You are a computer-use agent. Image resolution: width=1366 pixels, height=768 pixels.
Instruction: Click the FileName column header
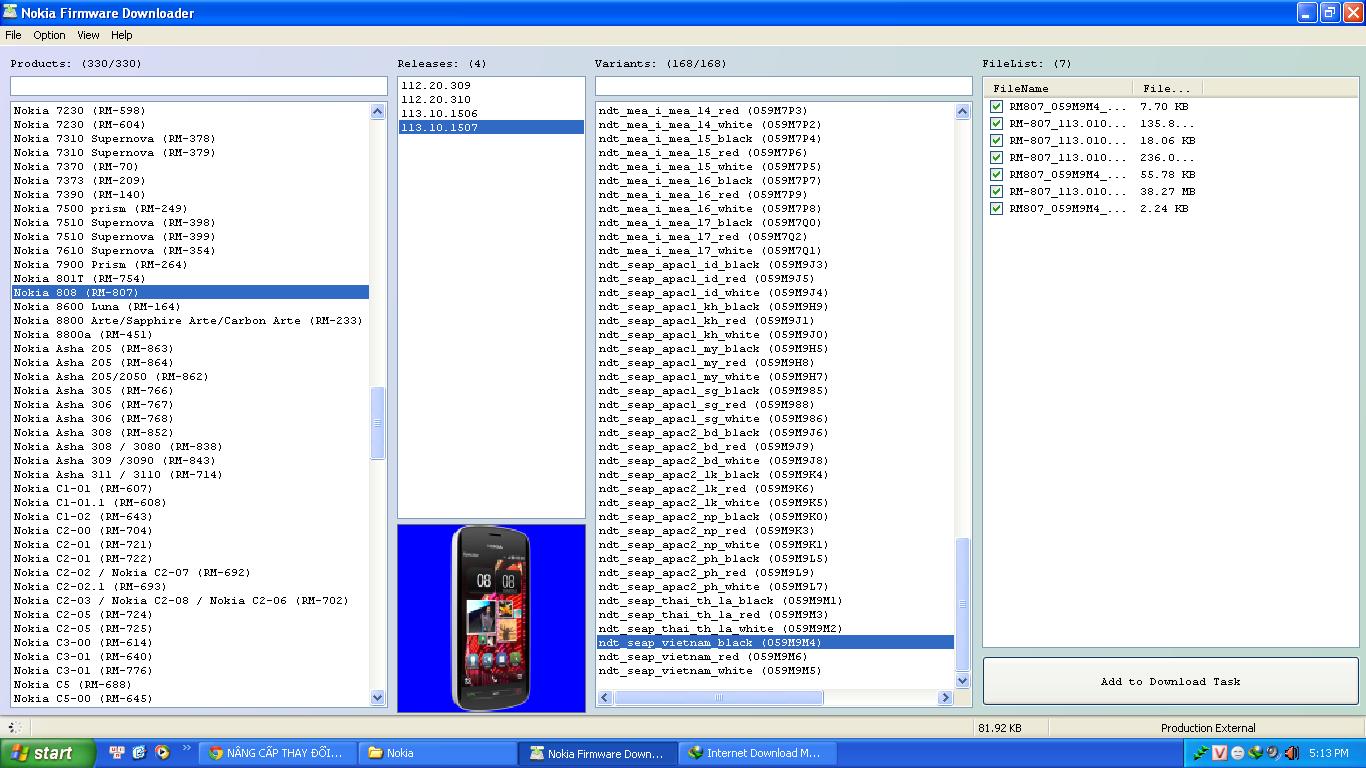(x=1058, y=88)
